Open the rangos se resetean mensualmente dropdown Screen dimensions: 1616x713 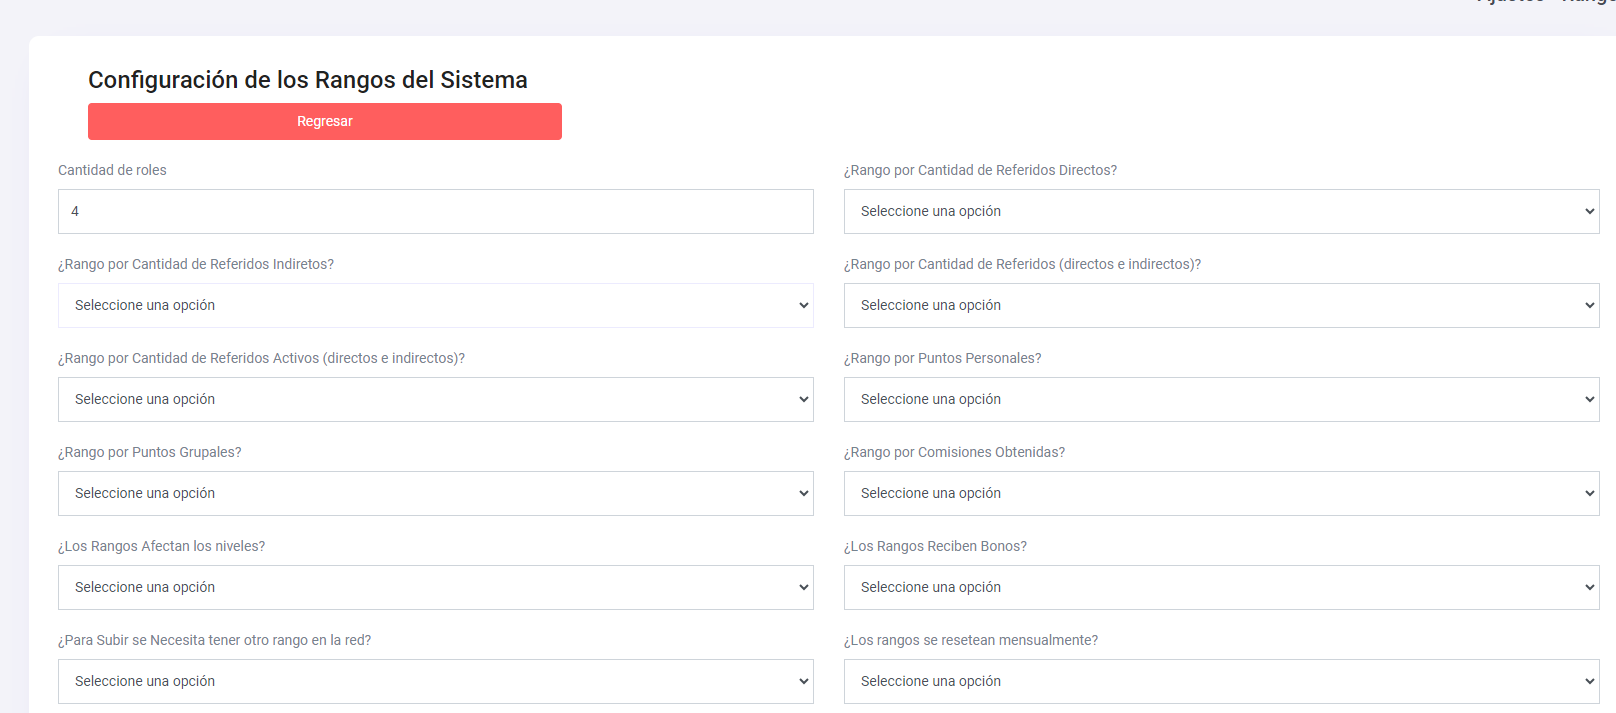(x=1220, y=681)
